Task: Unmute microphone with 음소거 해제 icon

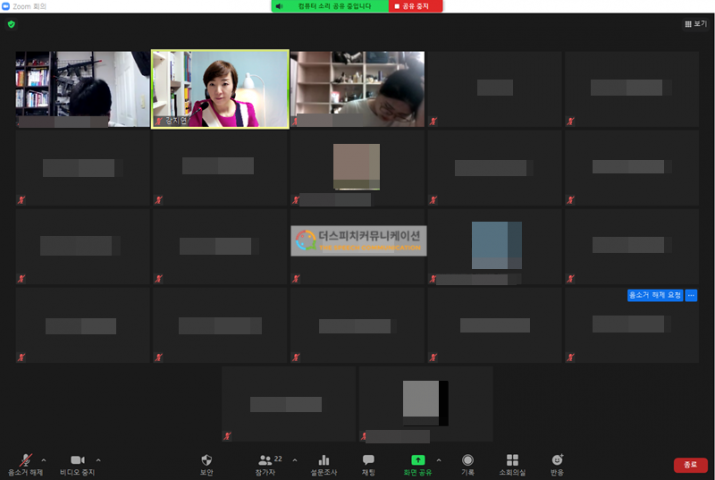Action: 24,461
